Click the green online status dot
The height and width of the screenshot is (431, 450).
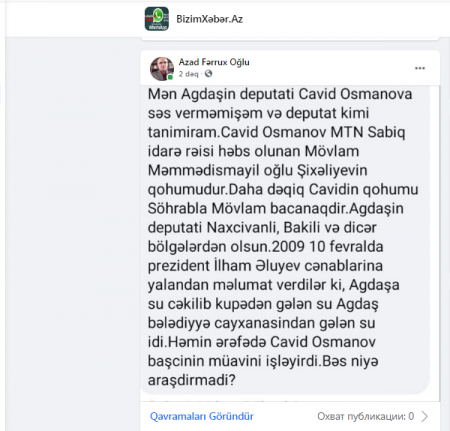coord(170,77)
